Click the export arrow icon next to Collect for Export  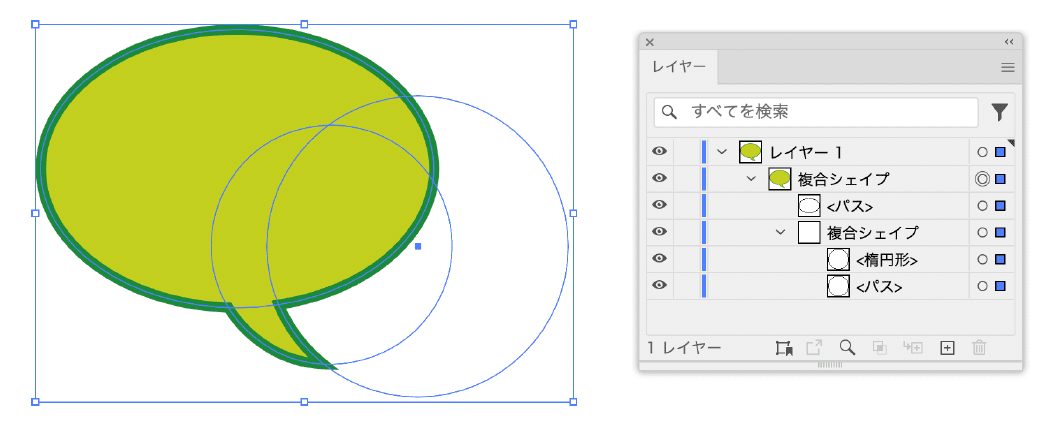point(815,348)
